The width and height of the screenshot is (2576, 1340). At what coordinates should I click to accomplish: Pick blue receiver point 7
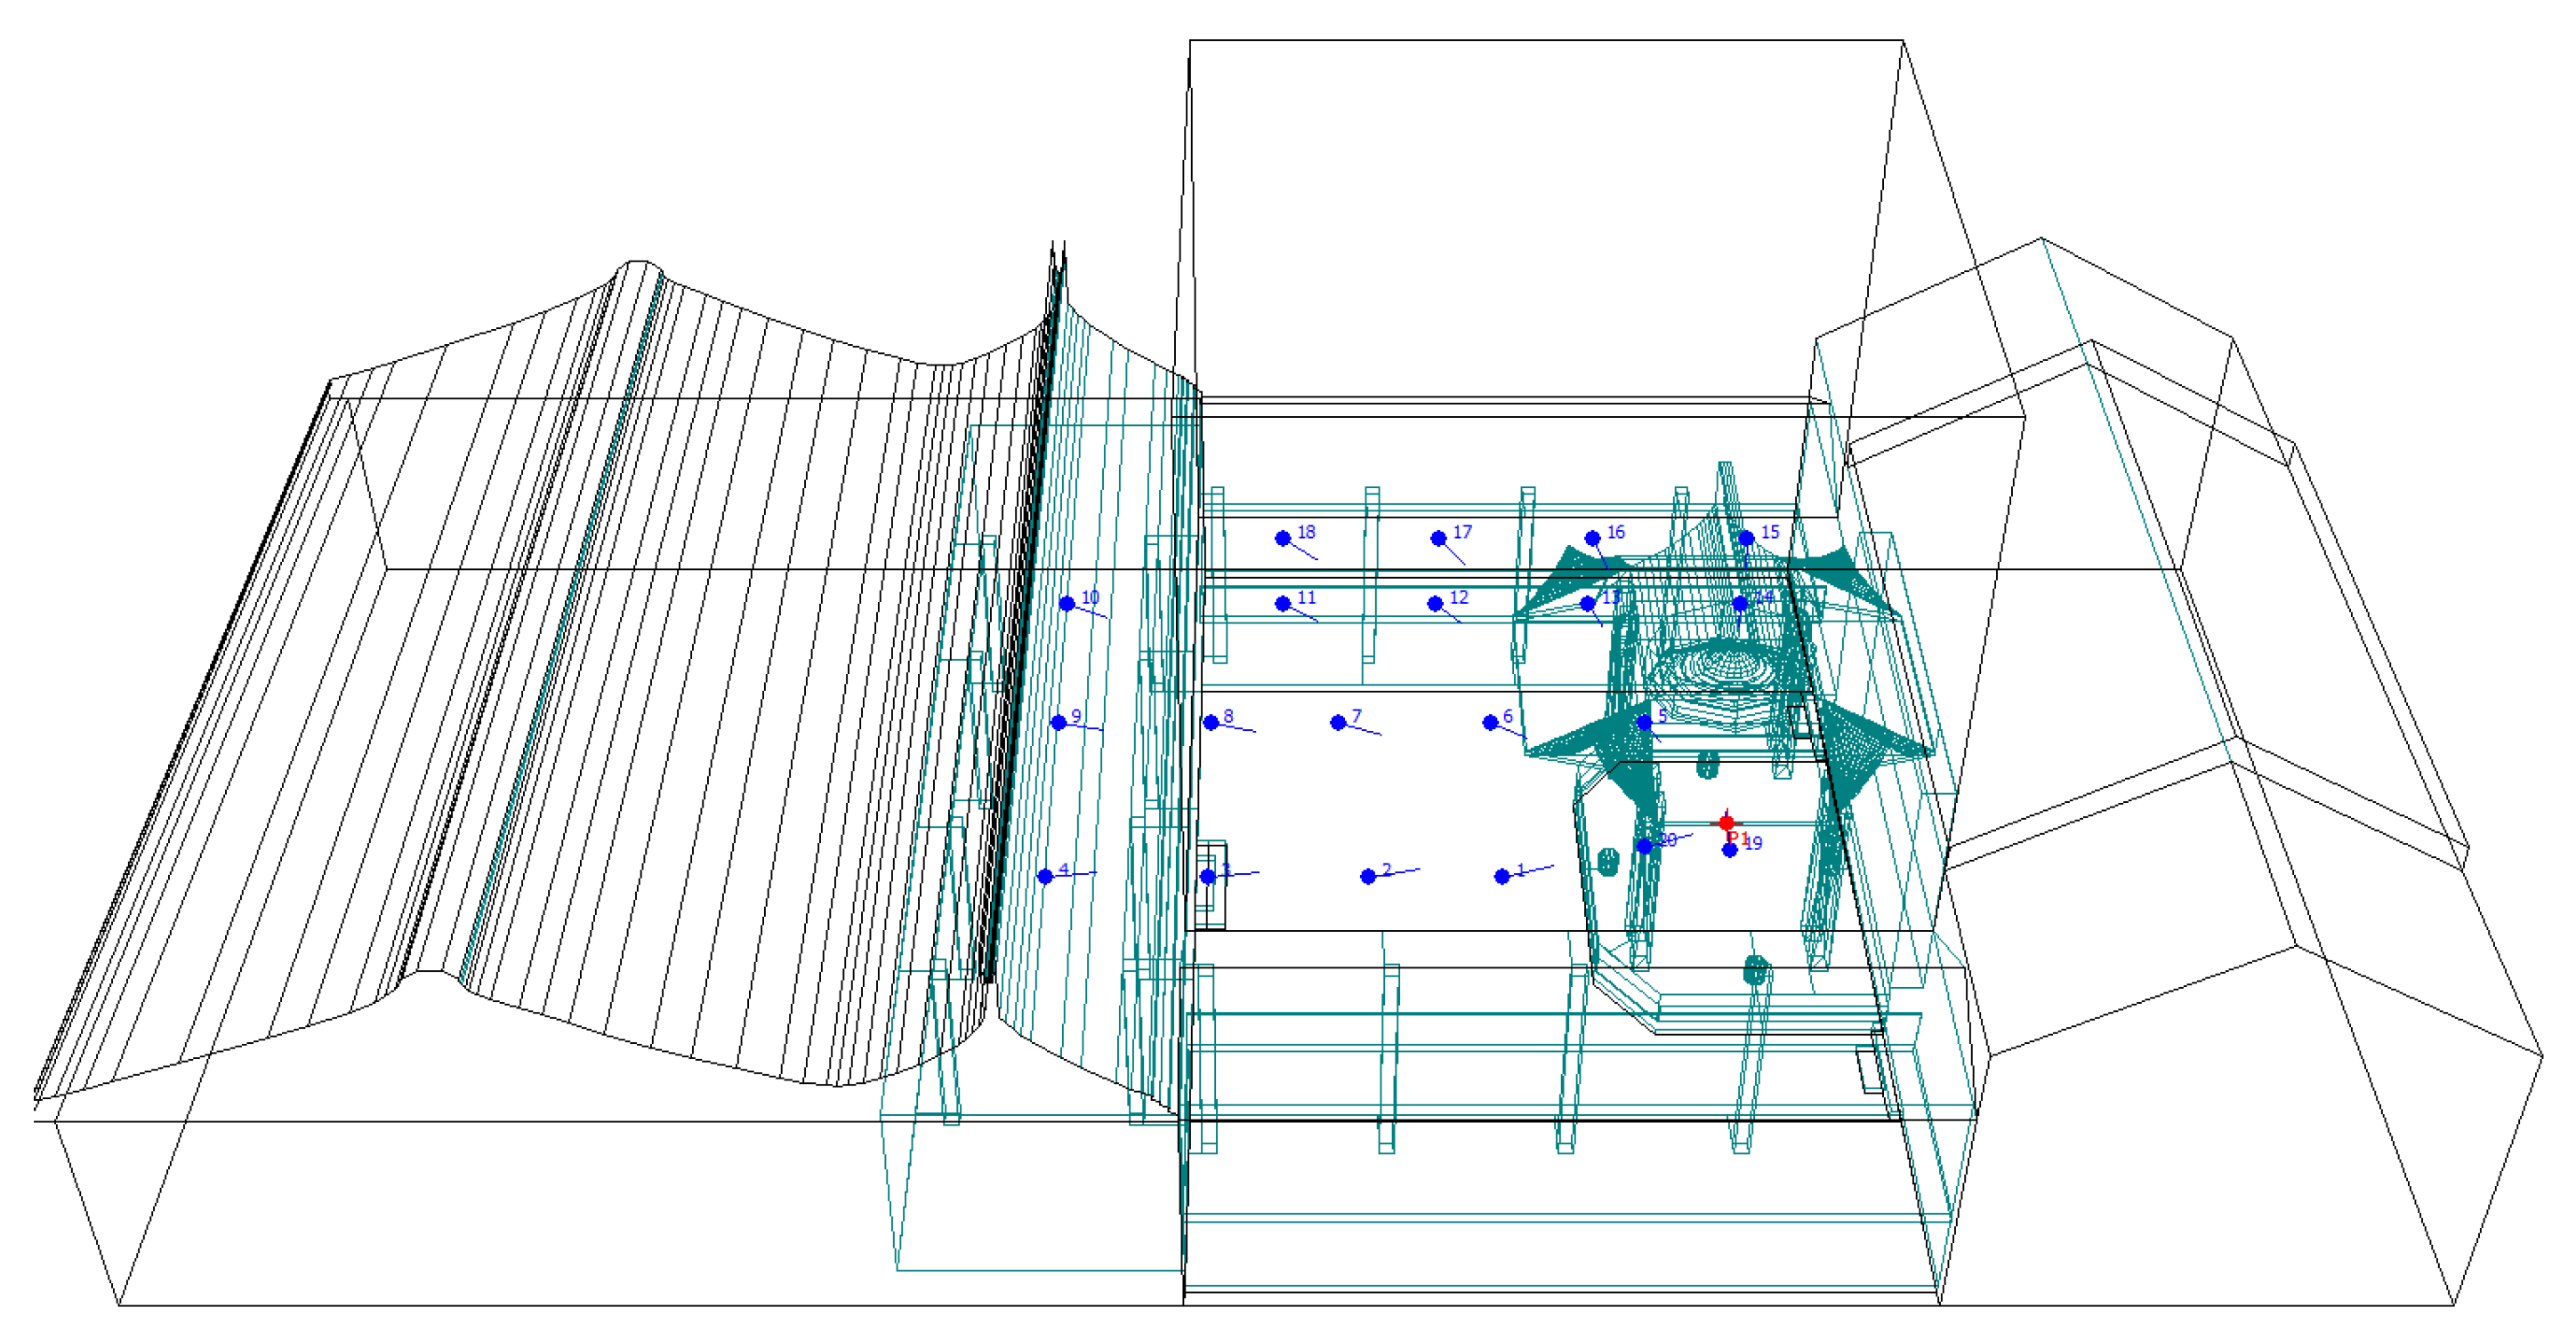click(x=1338, y=722)
